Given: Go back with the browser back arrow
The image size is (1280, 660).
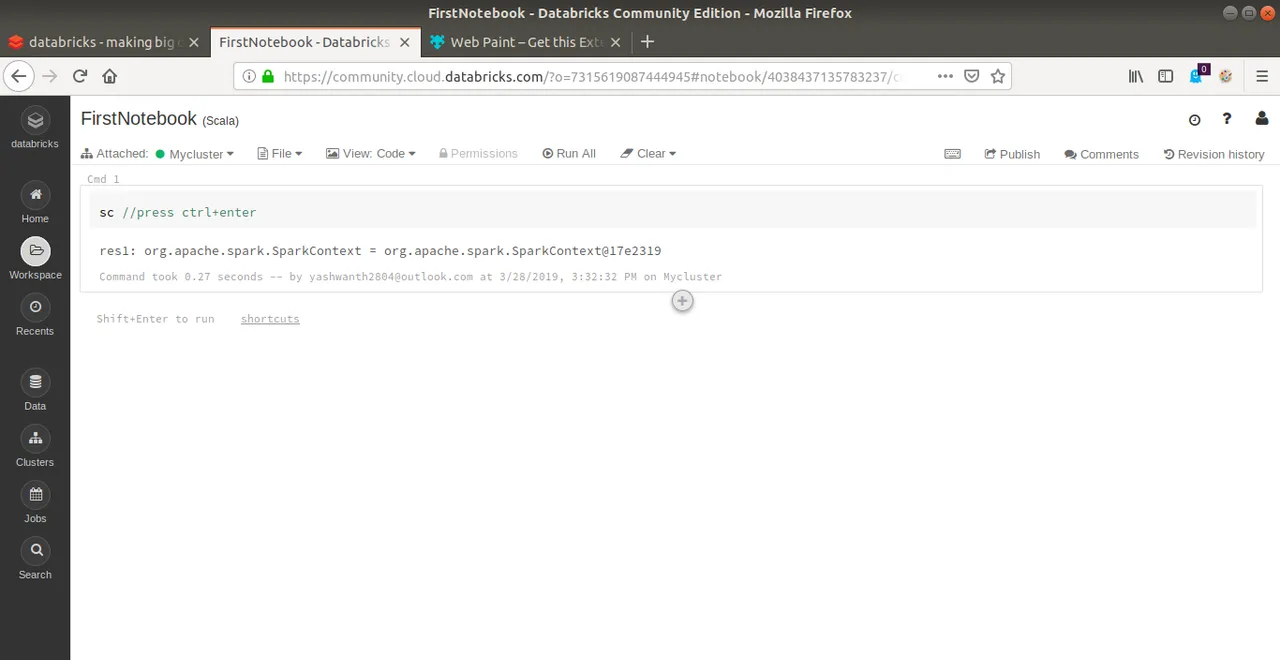Looking at the screenshot, I should (x=18, y=76).
